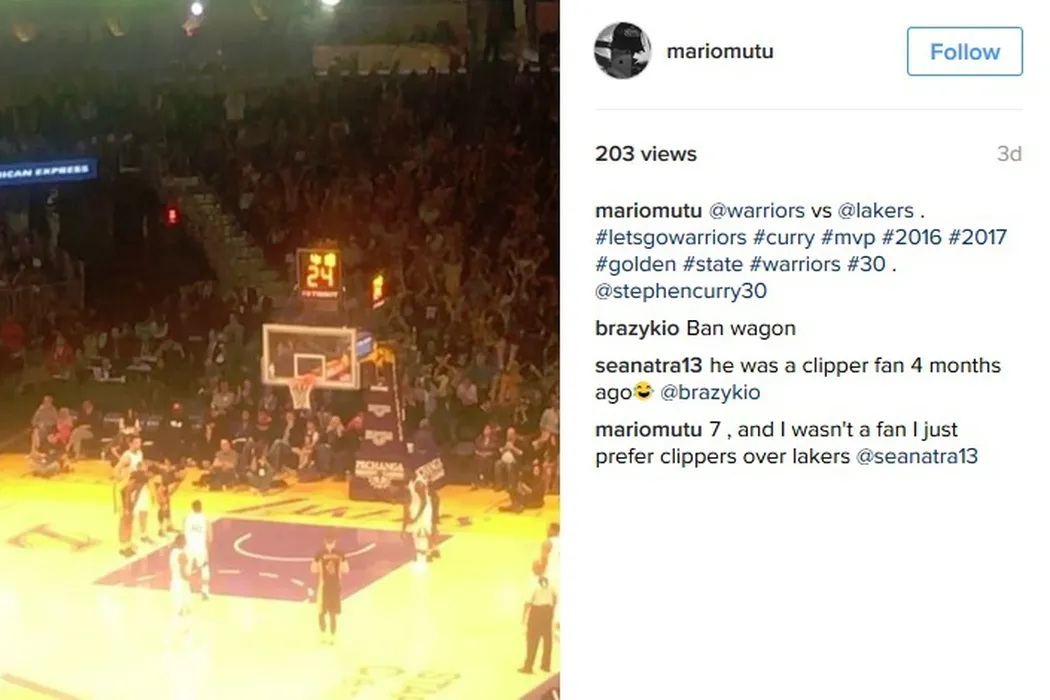Viewport: 1050px width, 700px height.
Task: Open commenter seanatra13's profile
Action: point(648,365)
